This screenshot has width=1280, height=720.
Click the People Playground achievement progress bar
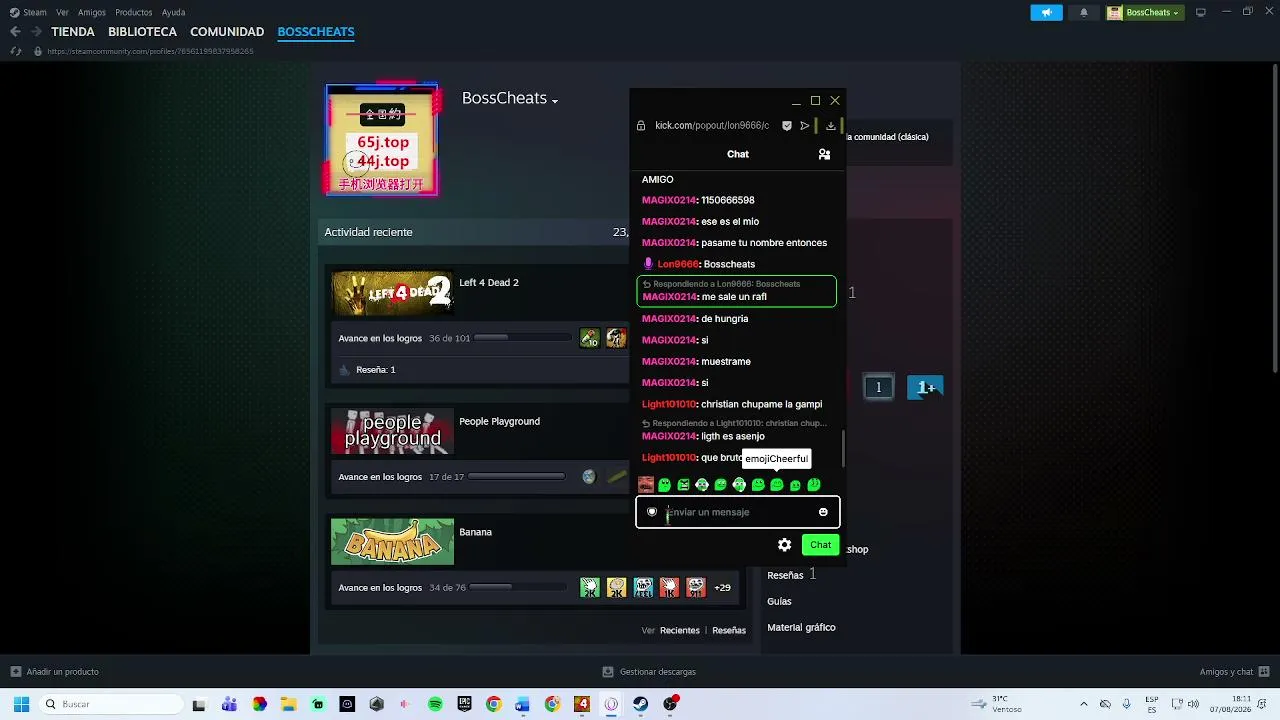click(x=516, y=477)
